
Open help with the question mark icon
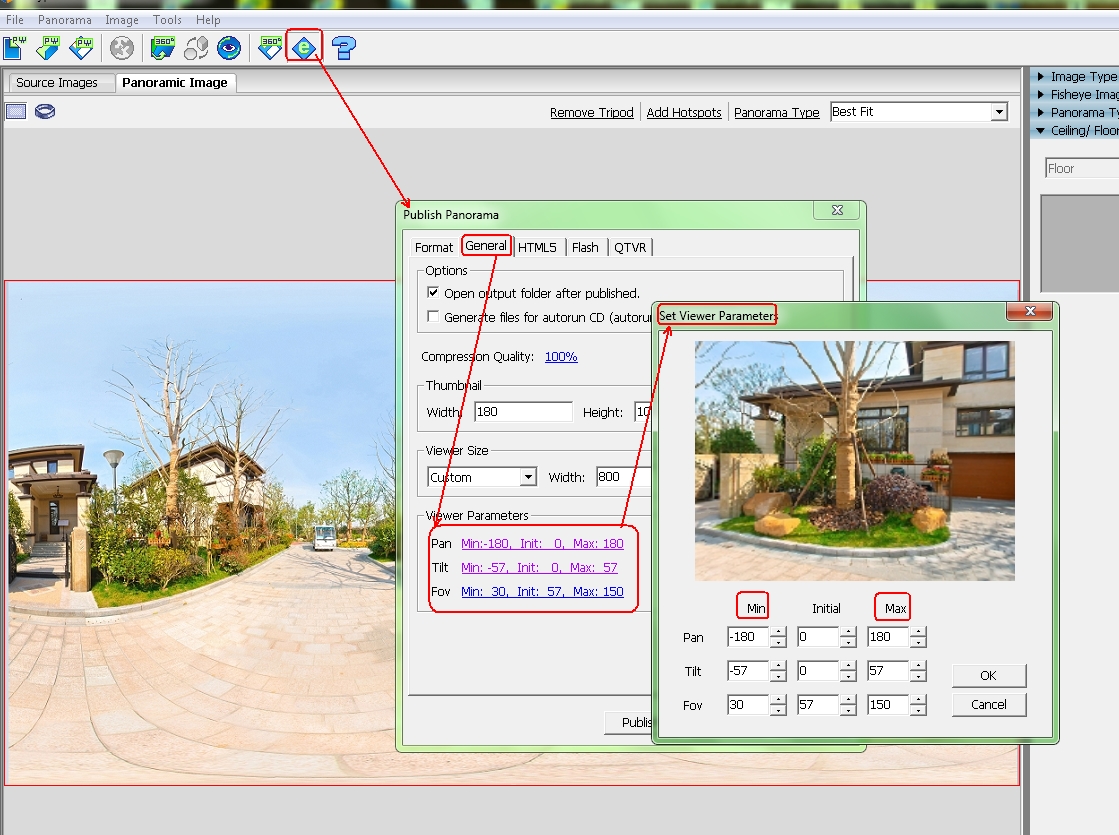(x=344, y=47)
